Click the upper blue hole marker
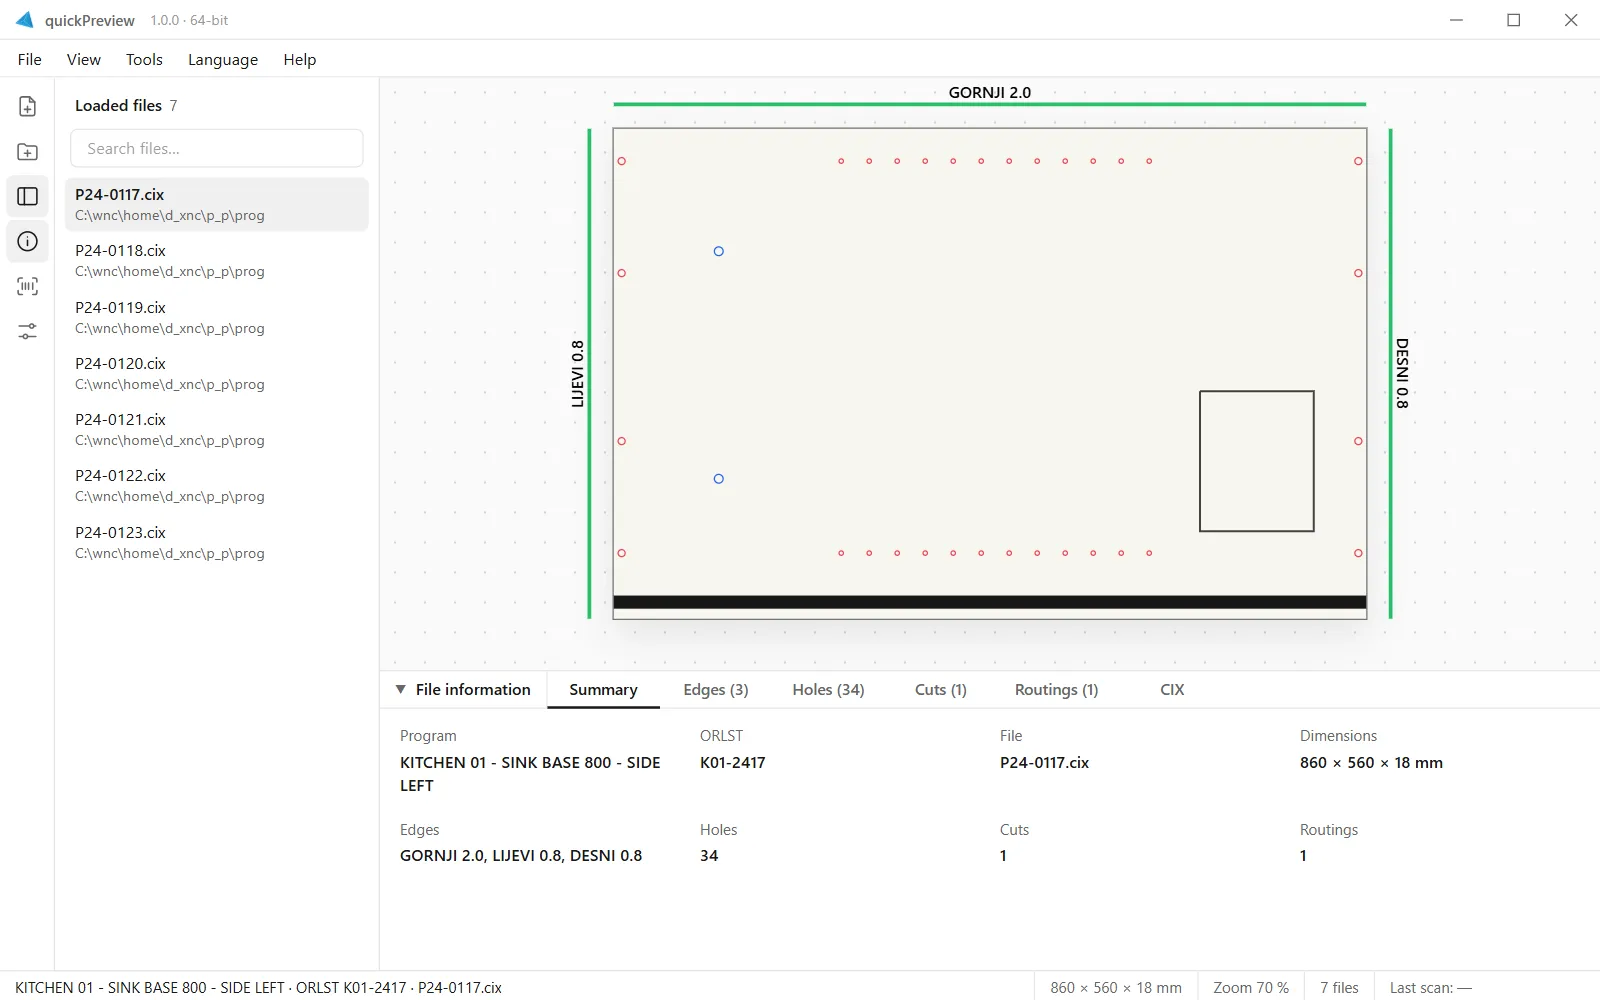 pyautogui.click(x=718, y=251)
